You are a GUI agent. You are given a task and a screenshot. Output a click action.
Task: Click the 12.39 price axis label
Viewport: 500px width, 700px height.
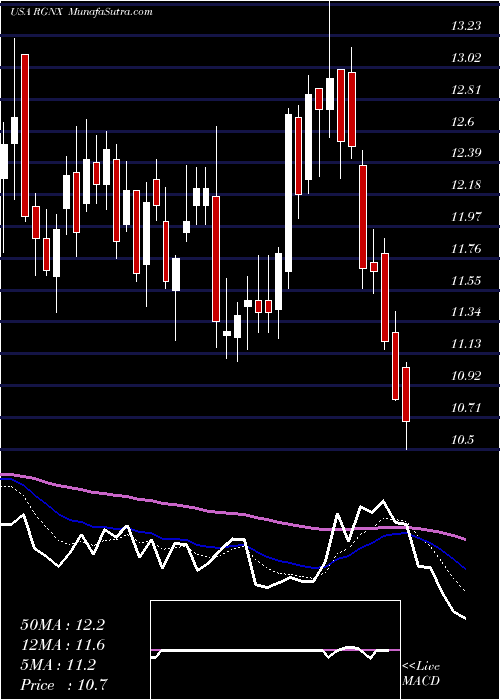(466, 153)
